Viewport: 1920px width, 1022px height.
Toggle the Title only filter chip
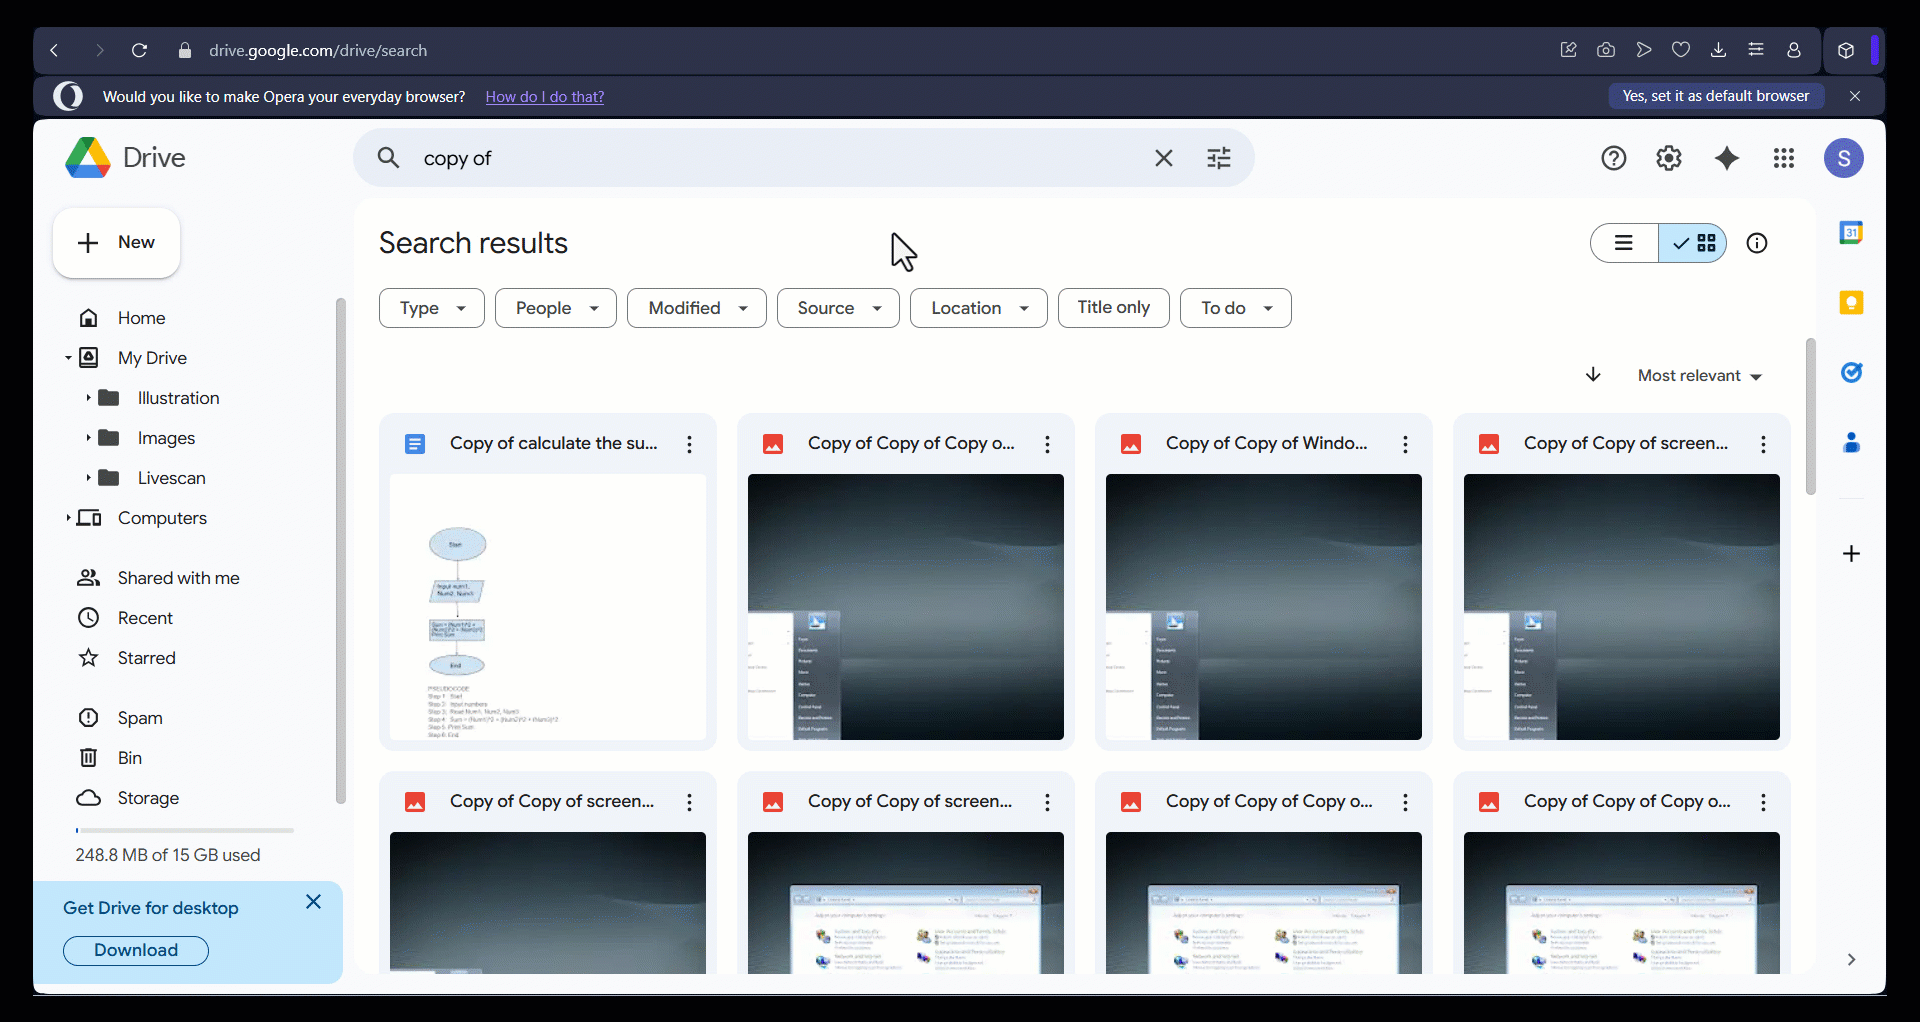pyautogui.click(x=1113, y=308)
